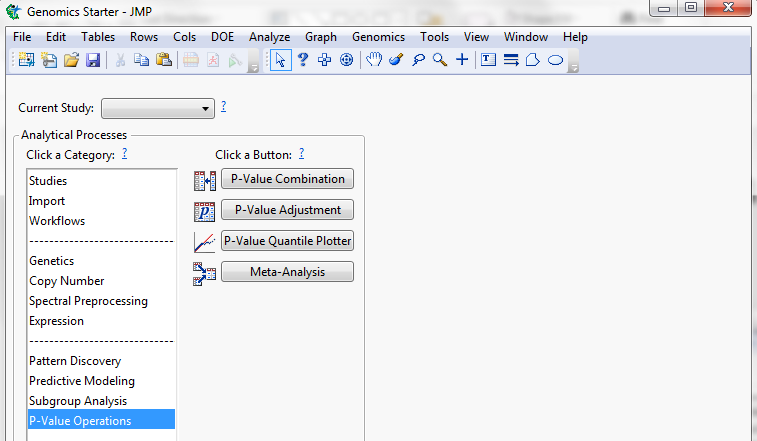Click the Open file folder icon
The image size is (757, 441).
click(x=71, y=60)
